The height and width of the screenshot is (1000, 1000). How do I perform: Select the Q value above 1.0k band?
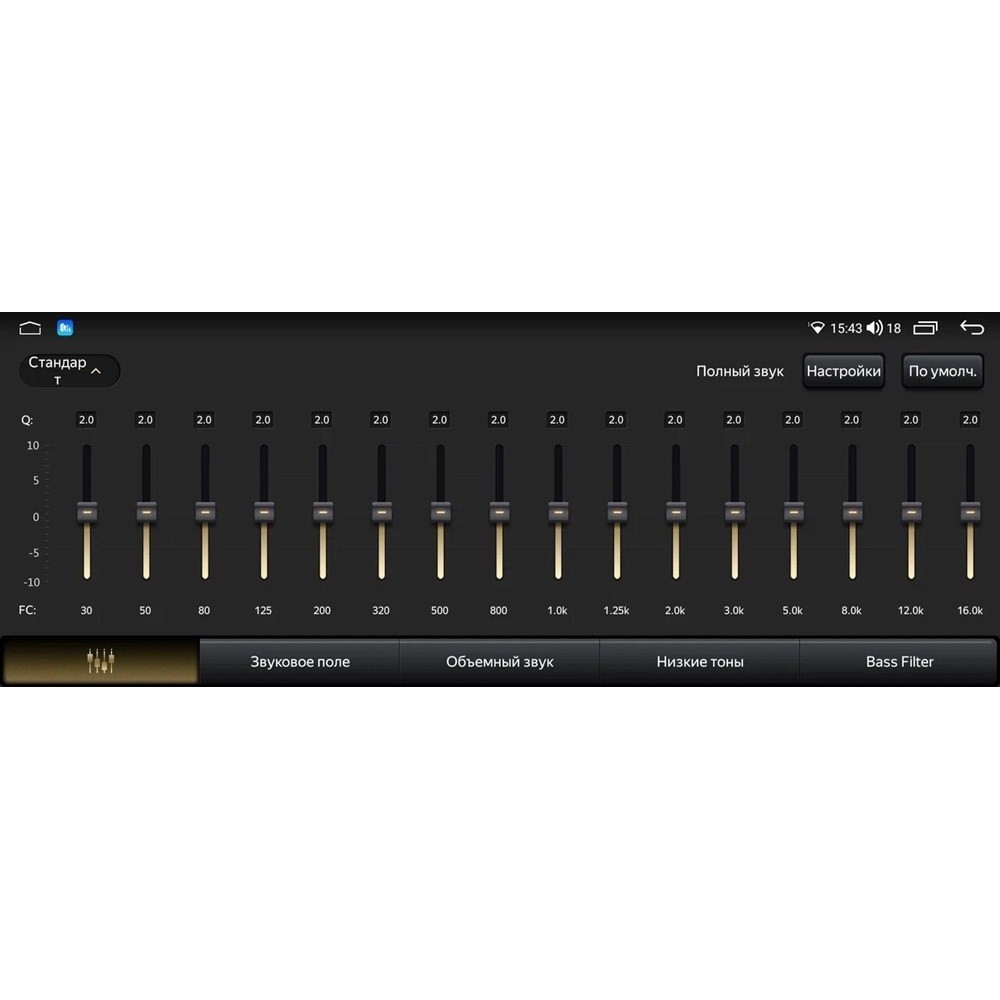tap(557, 420)
